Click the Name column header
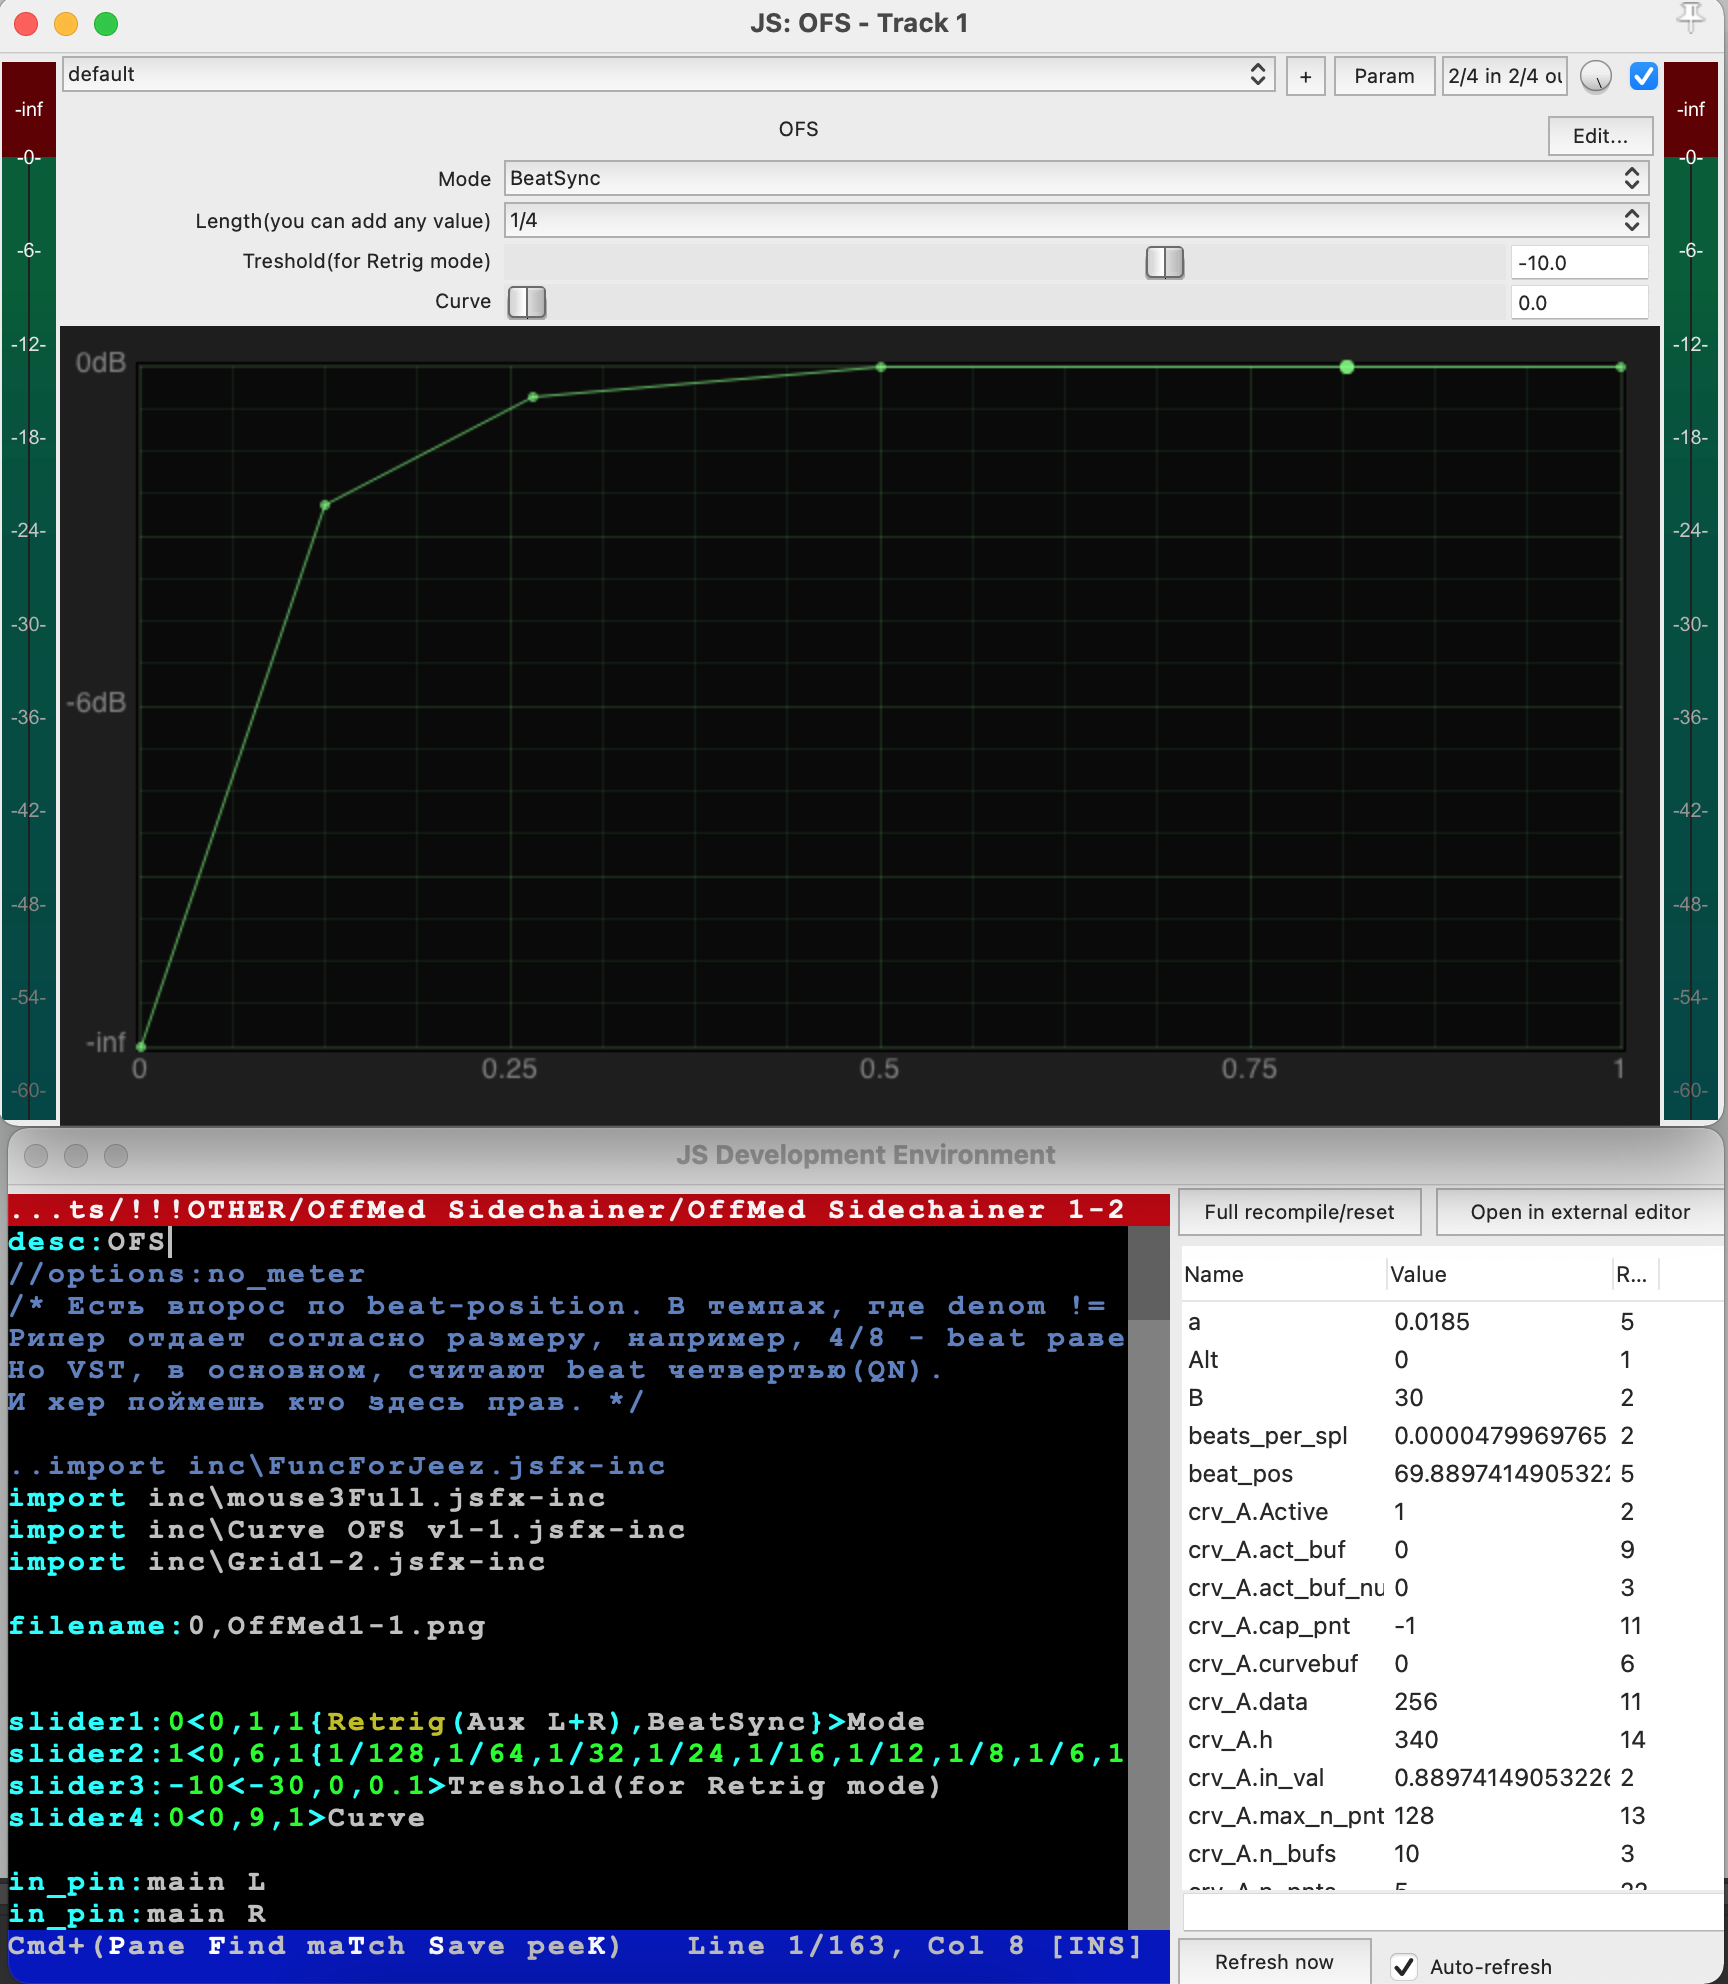Viewport: 1728px width, 1984px height. tap(1284, 1274)
